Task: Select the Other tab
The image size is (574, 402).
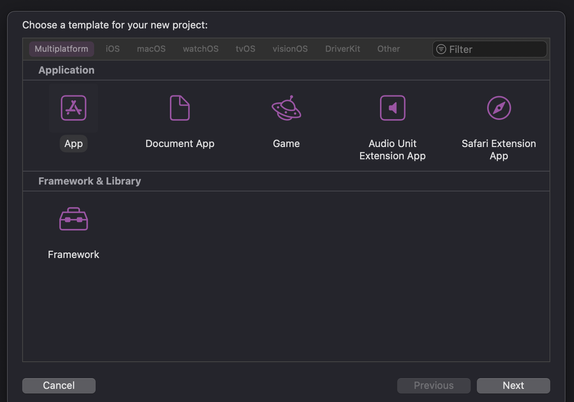Action: pos(388,49)
